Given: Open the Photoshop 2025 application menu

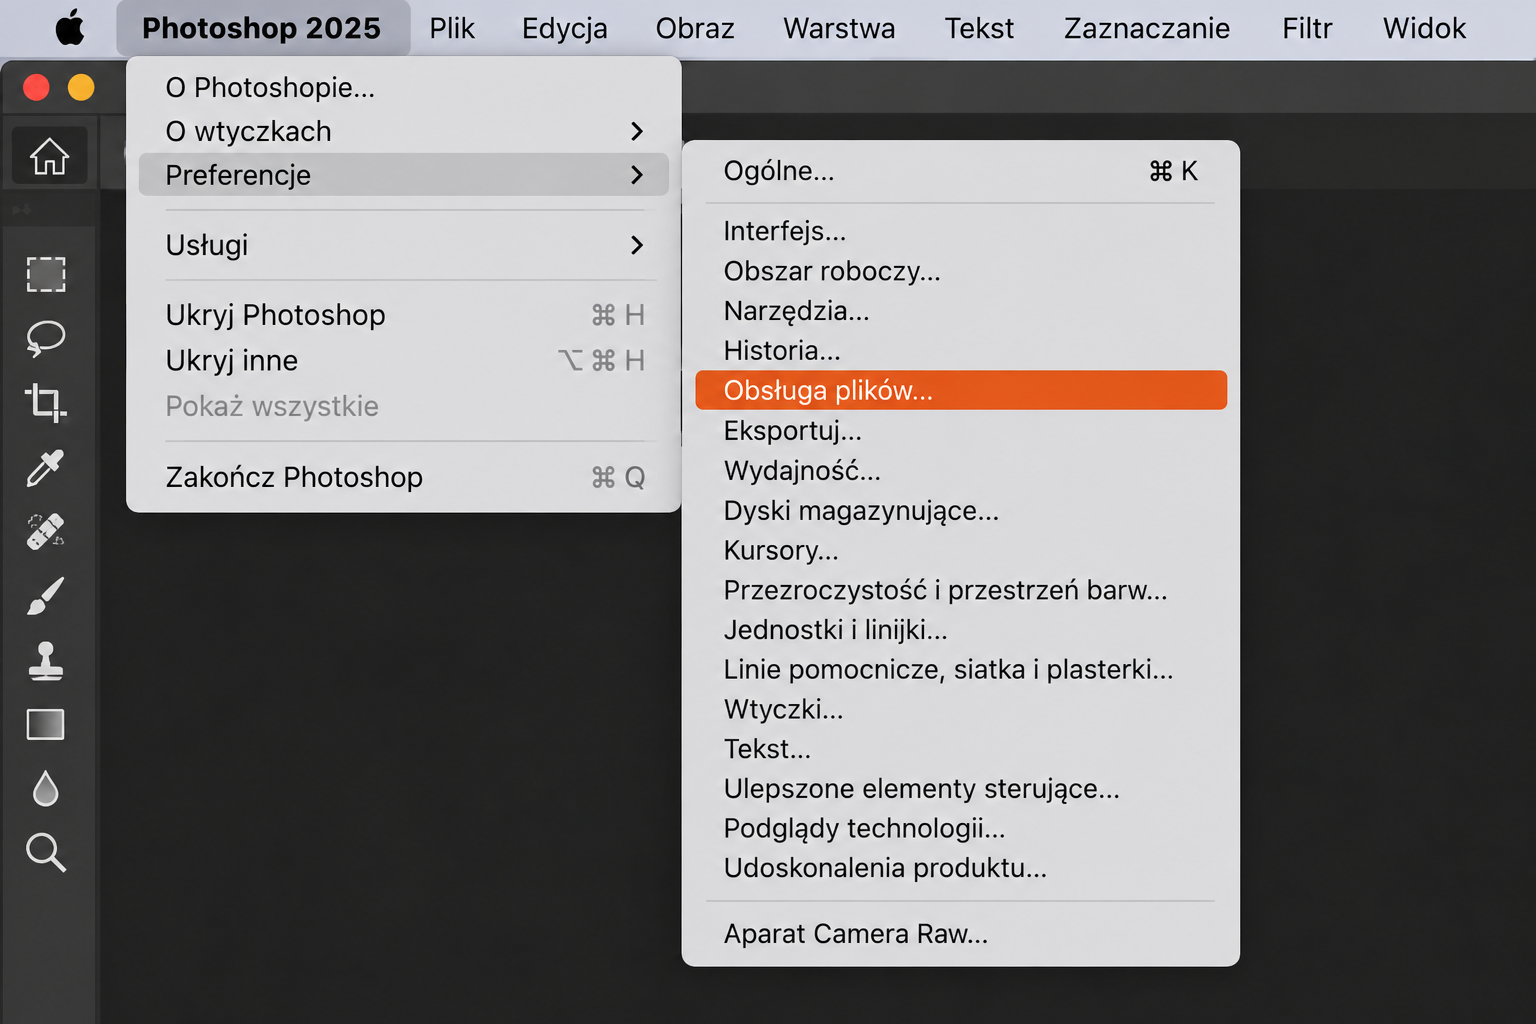Looking at the screenshot, I should [x=262, y=28].
